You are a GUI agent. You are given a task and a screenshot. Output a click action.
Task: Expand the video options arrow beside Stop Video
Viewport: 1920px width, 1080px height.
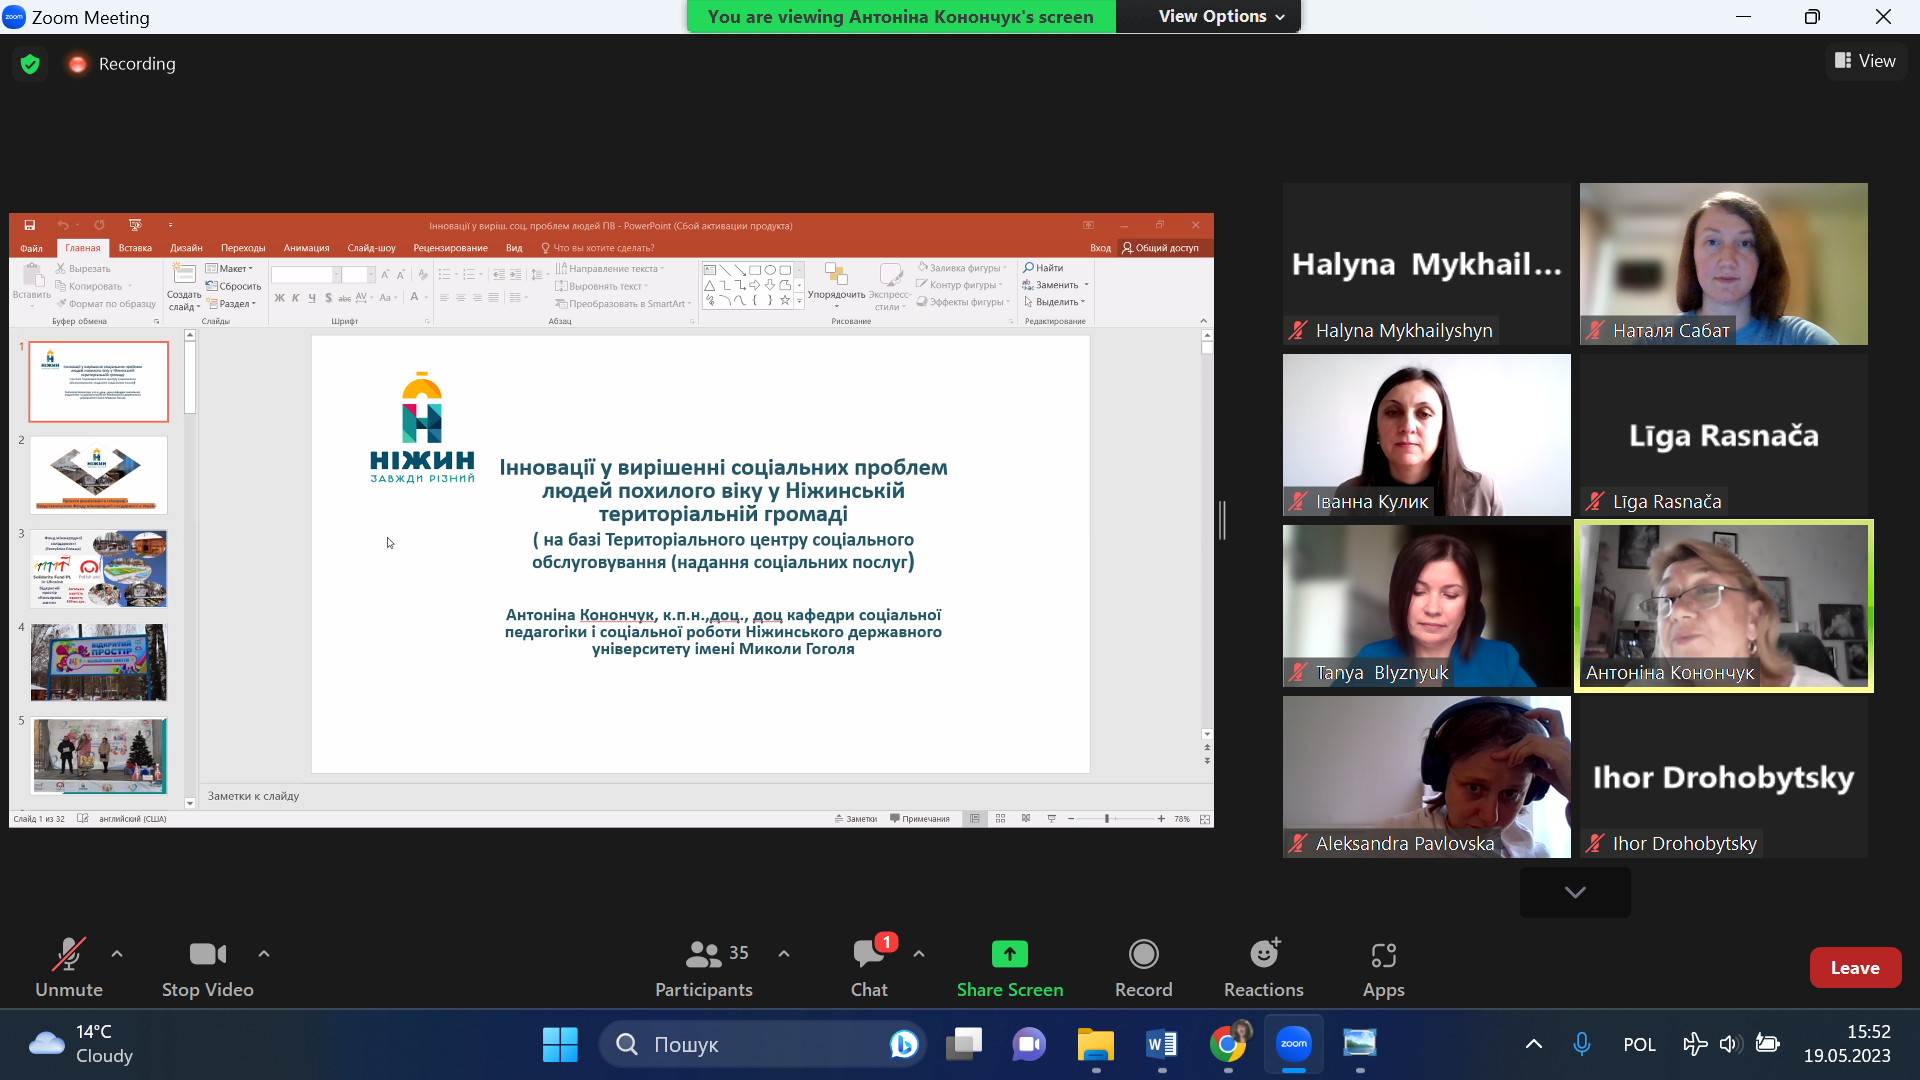coord(264,954)
